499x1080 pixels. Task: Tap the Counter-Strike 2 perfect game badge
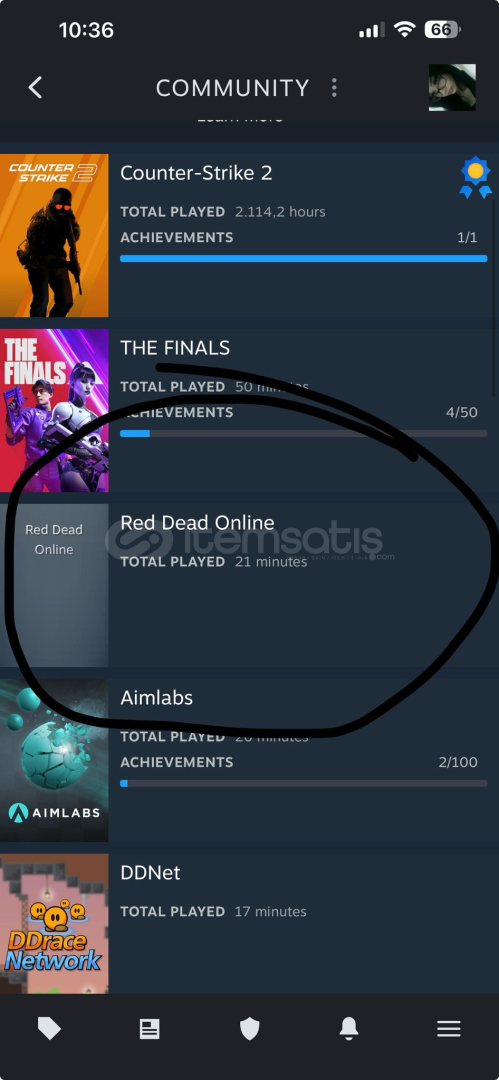476,177
